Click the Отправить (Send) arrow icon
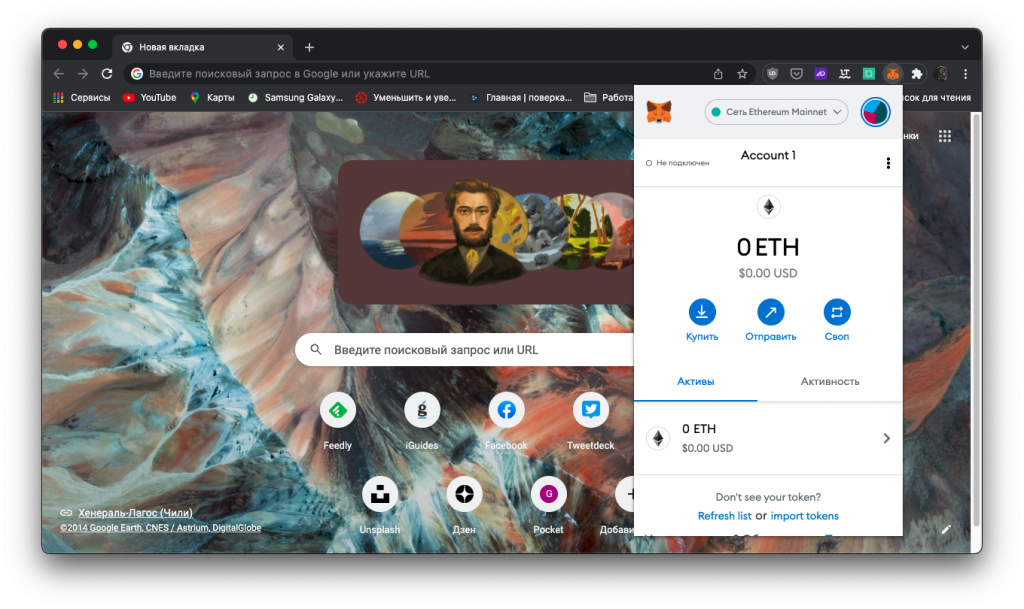 point(771,312)
